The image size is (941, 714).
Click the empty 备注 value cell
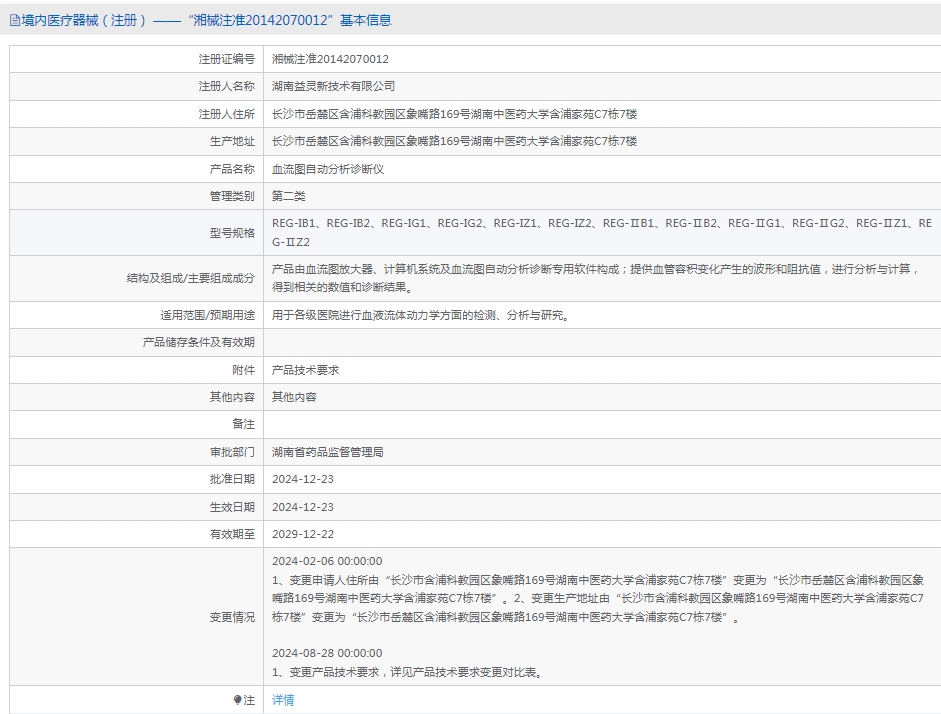[600, 424]
